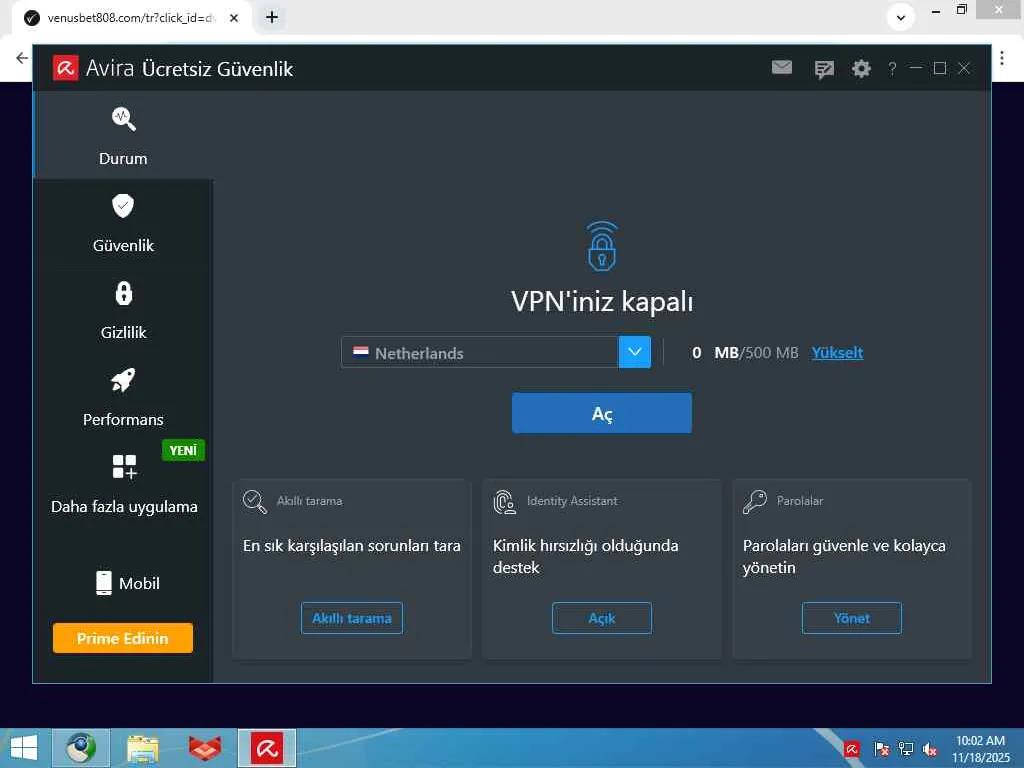Open the Gizlilik padlock section
Image resolution: width=1024 pixels, height=768 pixels.
coord(123,310)
